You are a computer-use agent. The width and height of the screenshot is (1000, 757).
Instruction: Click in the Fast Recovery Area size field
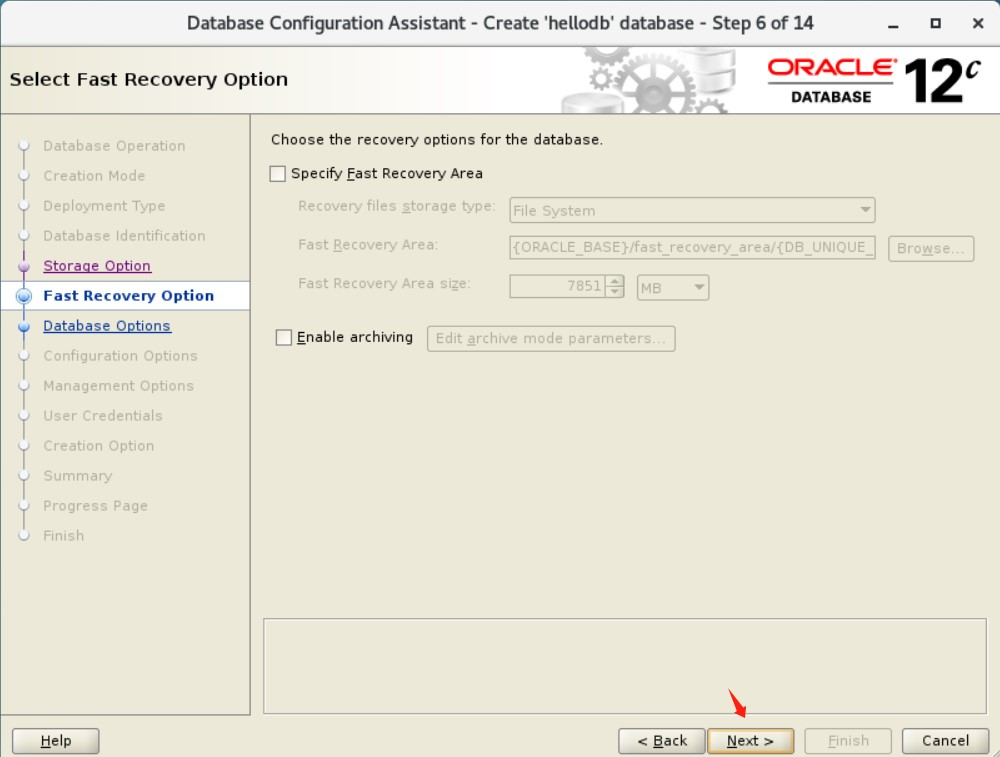point(557,286)
